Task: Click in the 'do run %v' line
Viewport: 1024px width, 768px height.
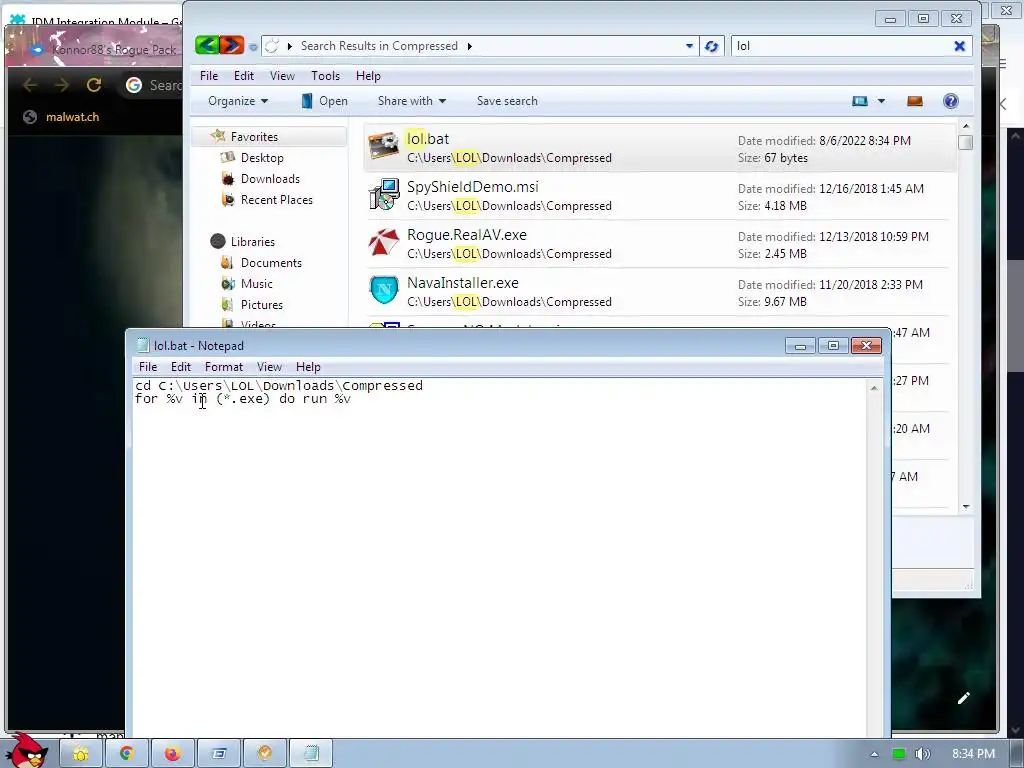Action: 243,398
